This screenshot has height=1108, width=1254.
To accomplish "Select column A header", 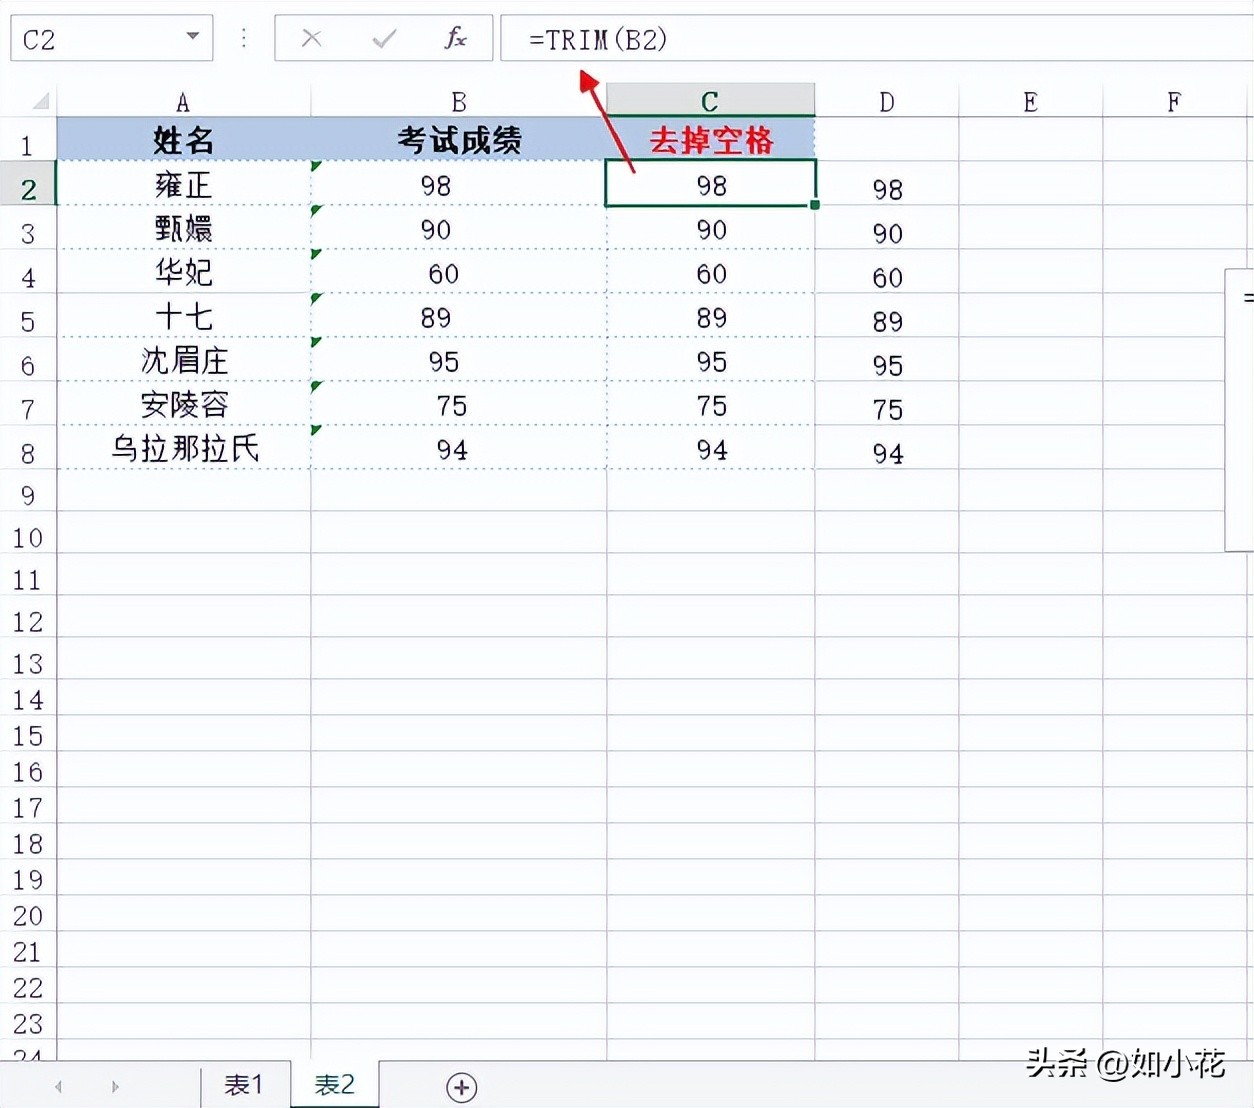I will click(x=183, y=102).
